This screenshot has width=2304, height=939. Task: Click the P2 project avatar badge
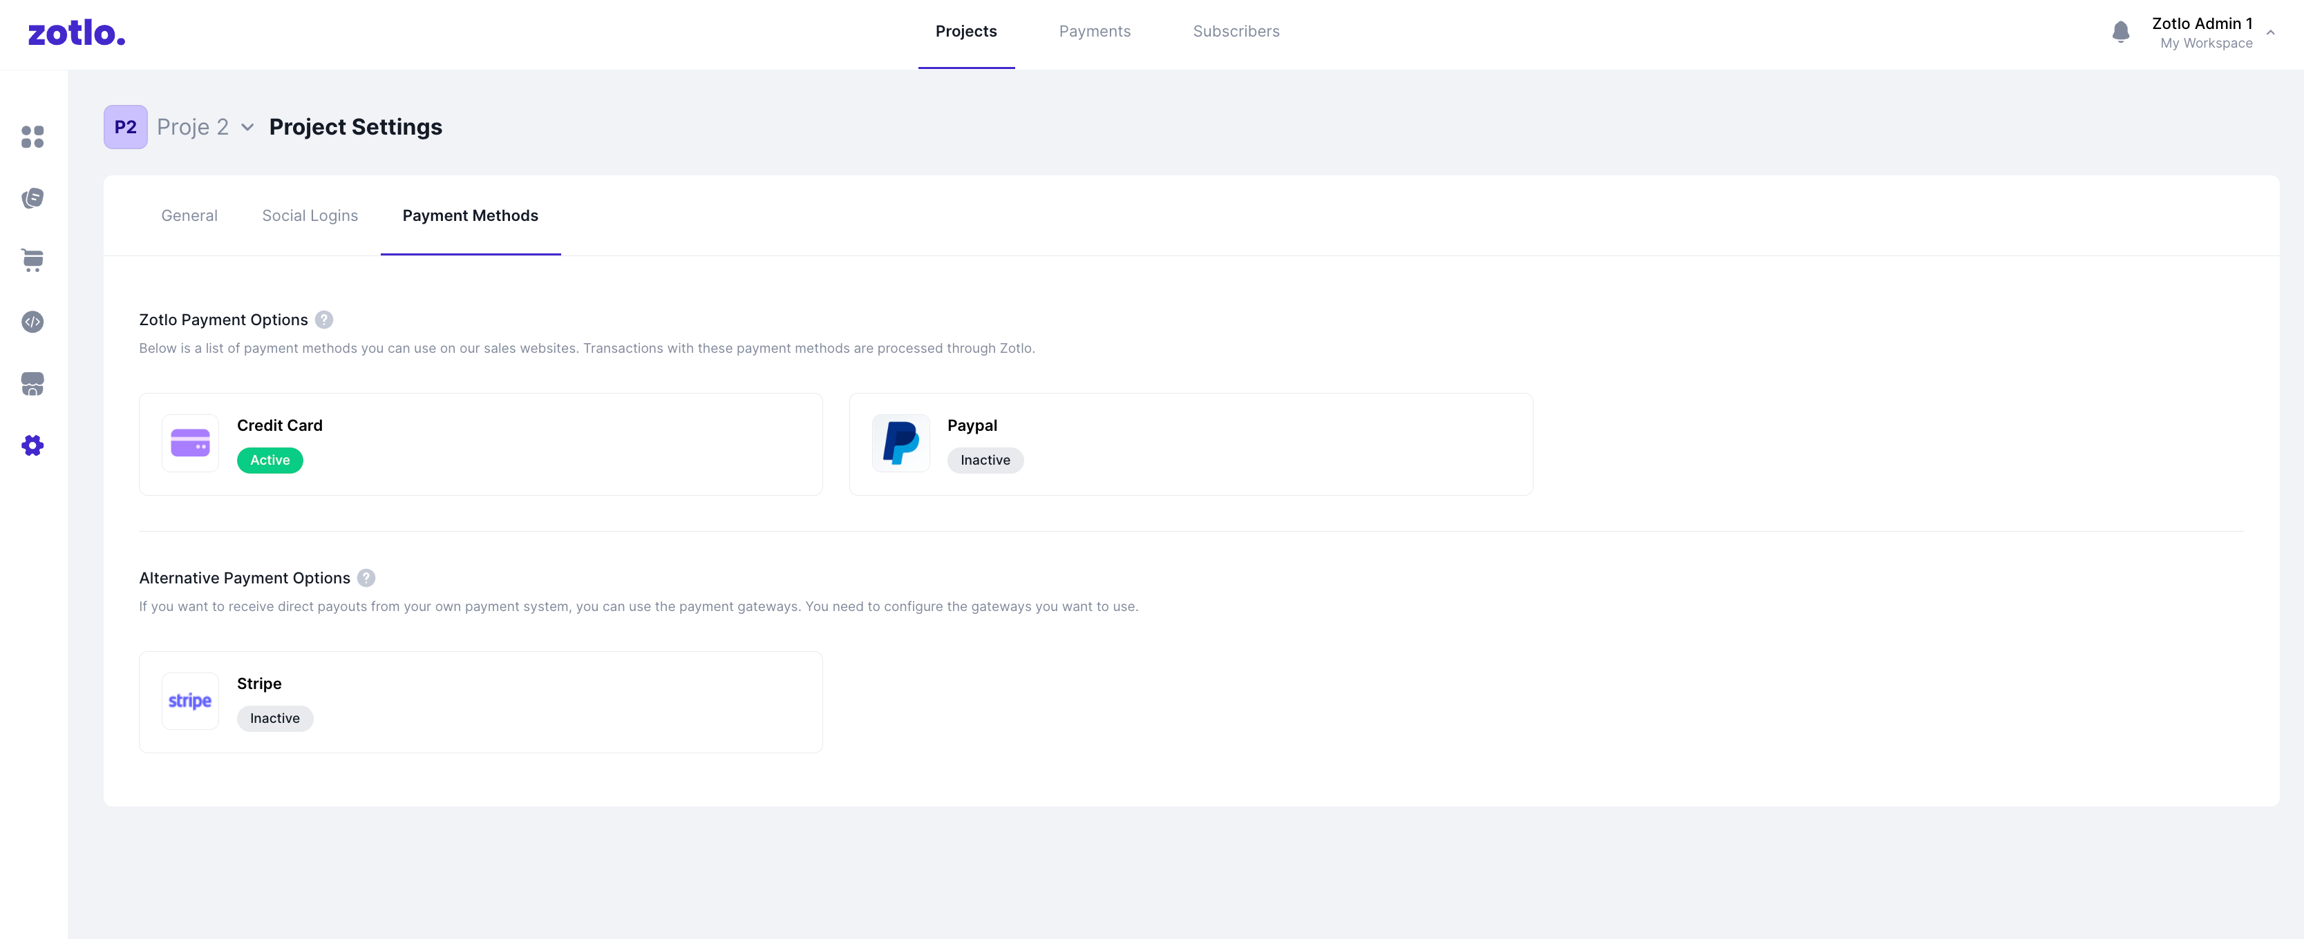(126, 127)
